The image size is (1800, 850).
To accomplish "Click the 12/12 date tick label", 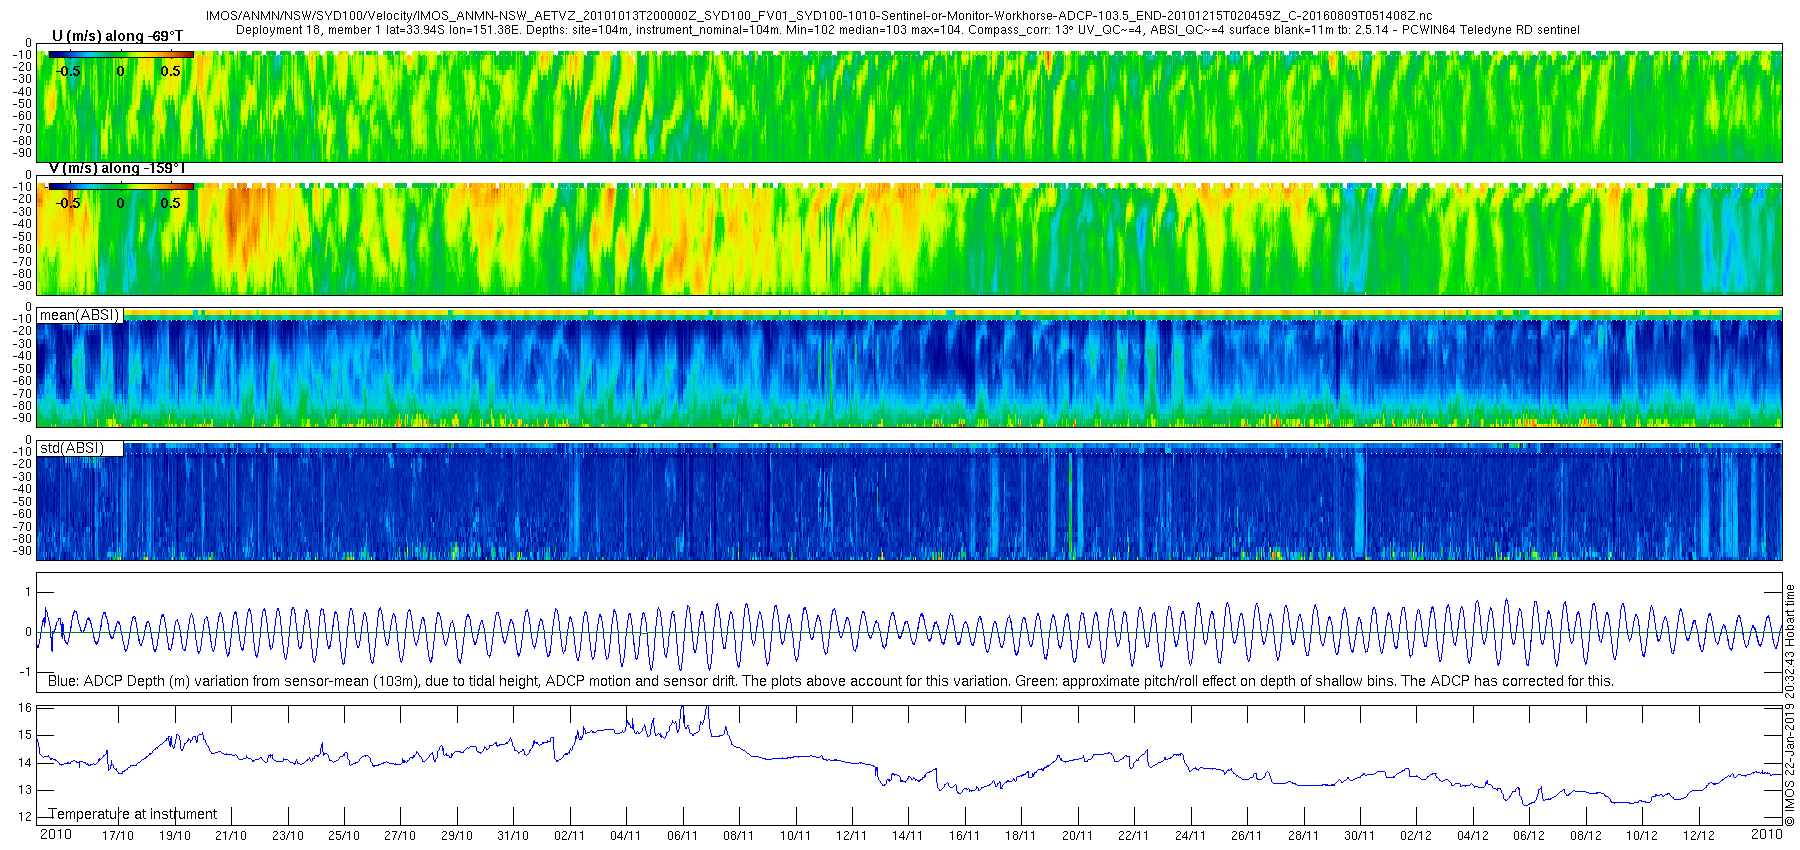I will pos(1698,835).
